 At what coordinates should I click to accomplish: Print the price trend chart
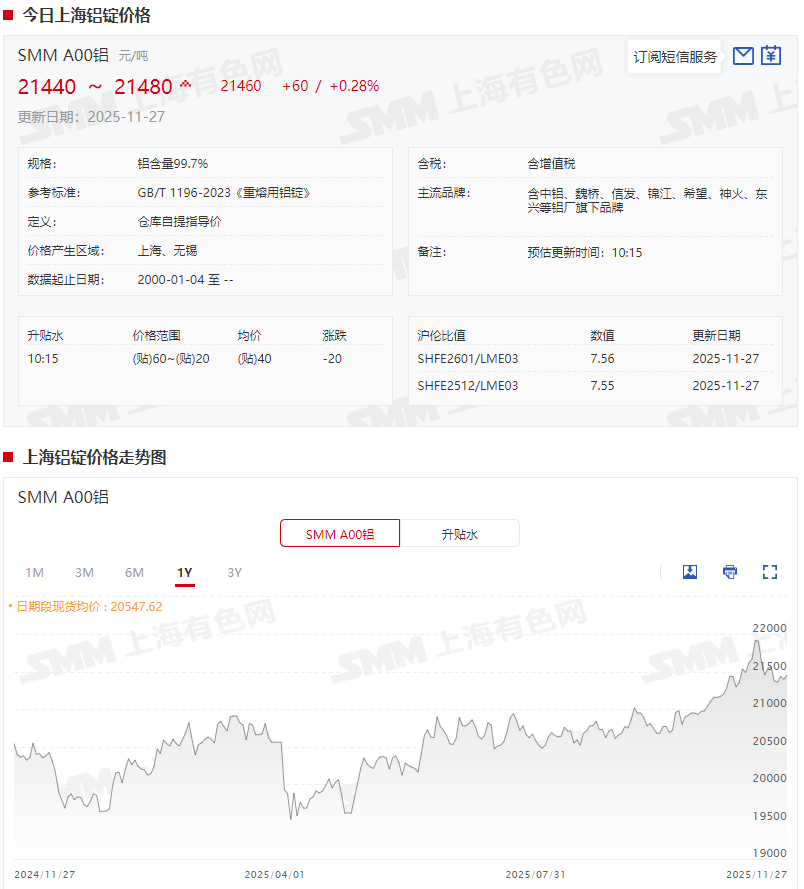730,572
